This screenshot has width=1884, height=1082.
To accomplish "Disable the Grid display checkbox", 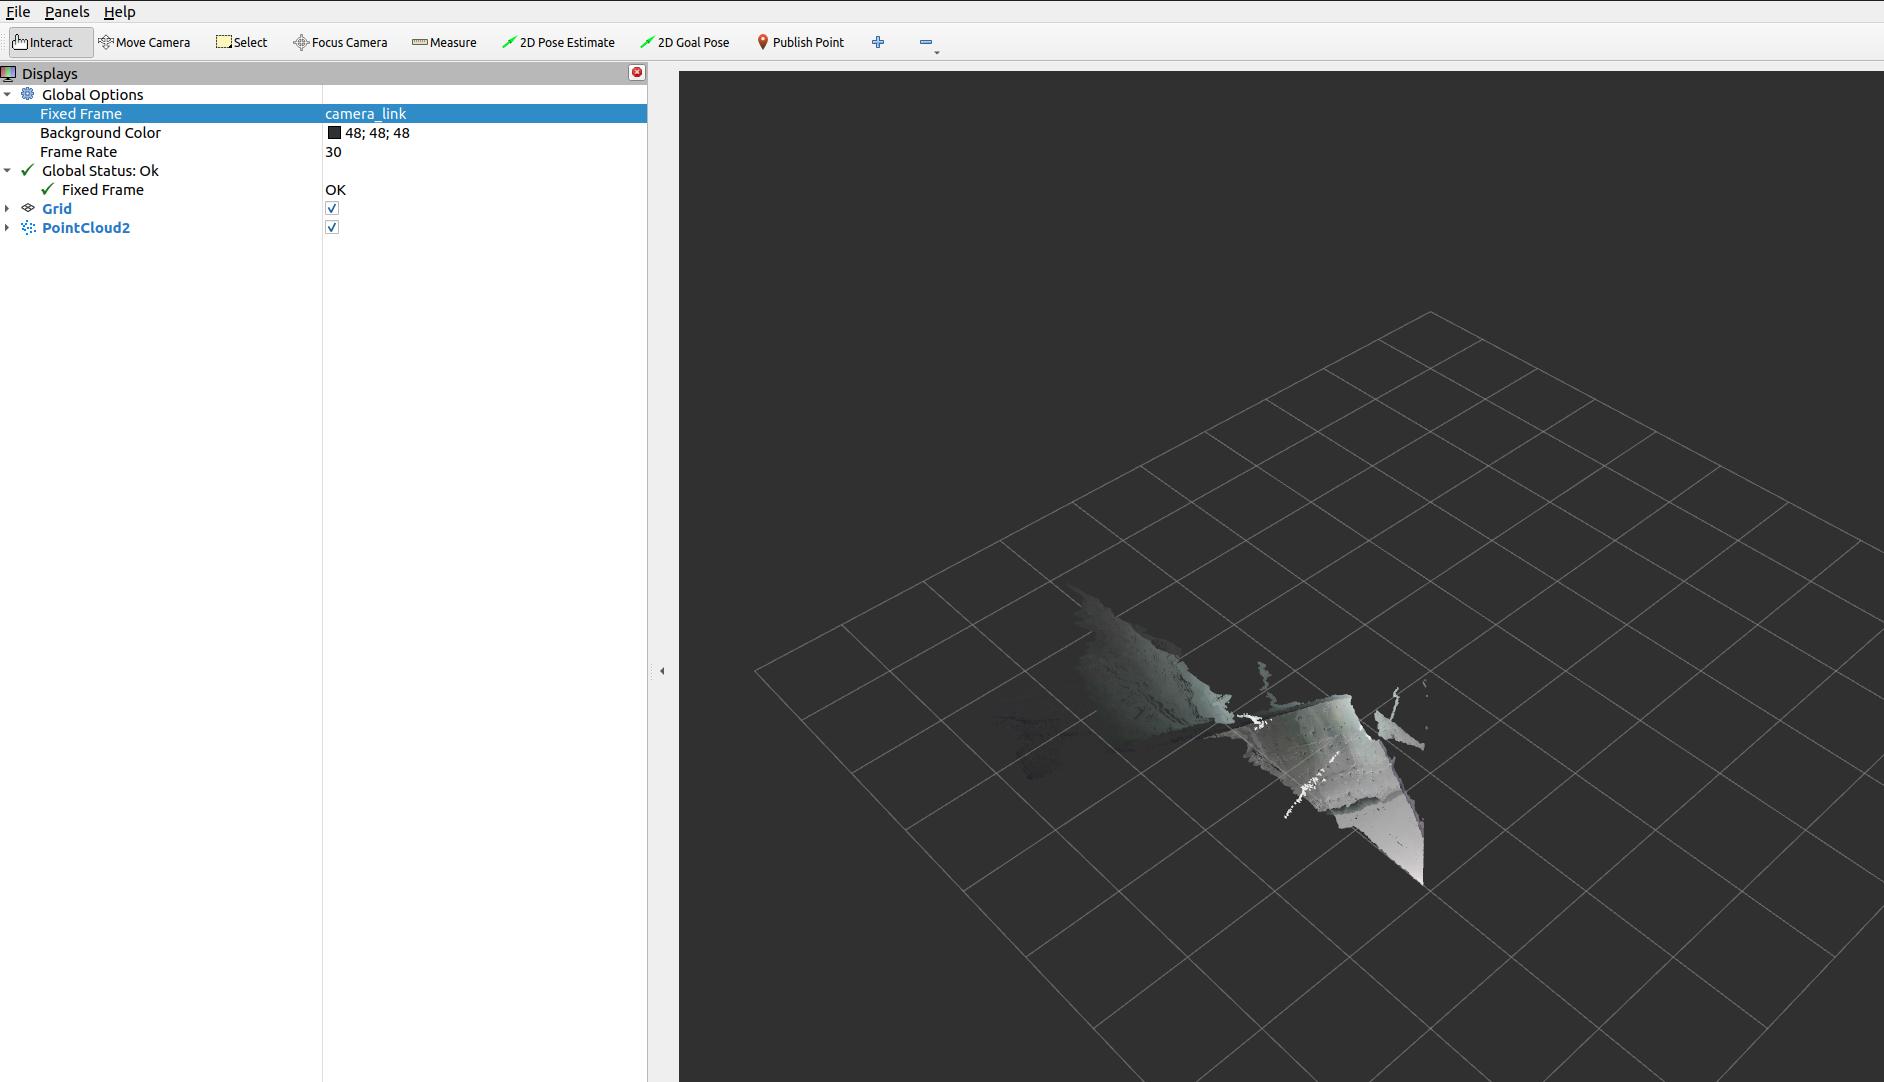I will click(332, 208).
